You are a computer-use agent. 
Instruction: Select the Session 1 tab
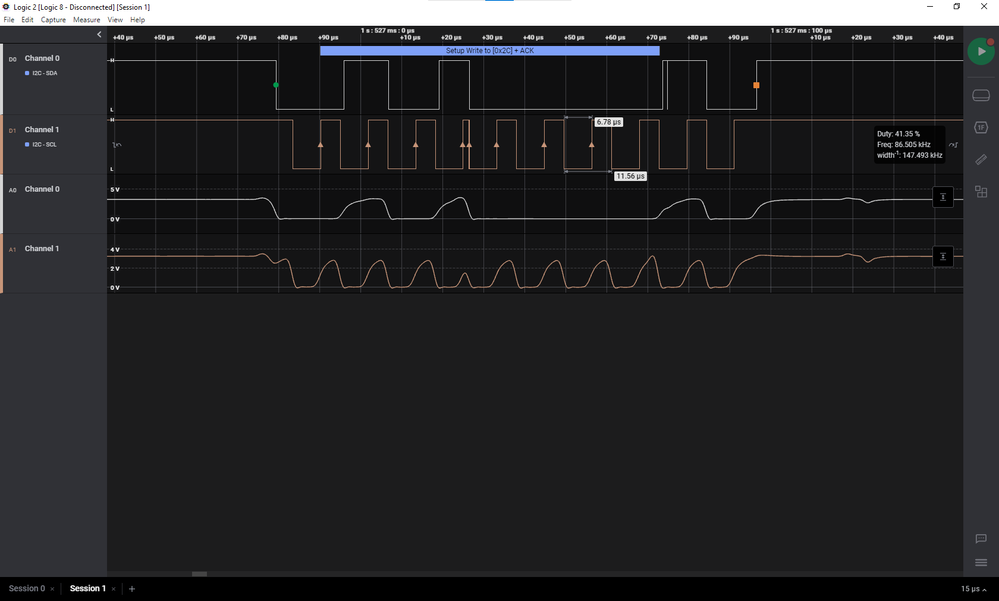click(x=87, y=588)
